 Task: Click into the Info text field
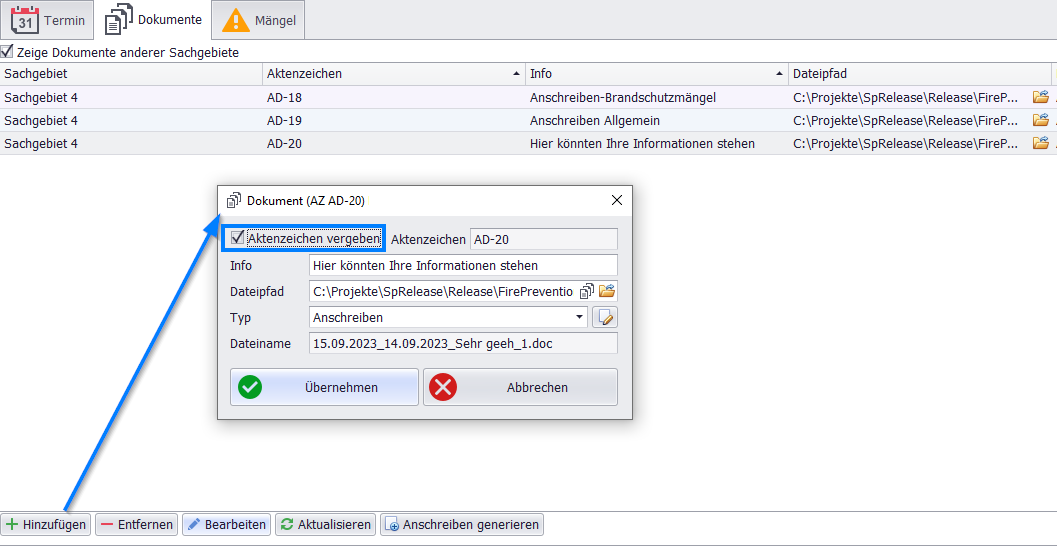[463, 266]
